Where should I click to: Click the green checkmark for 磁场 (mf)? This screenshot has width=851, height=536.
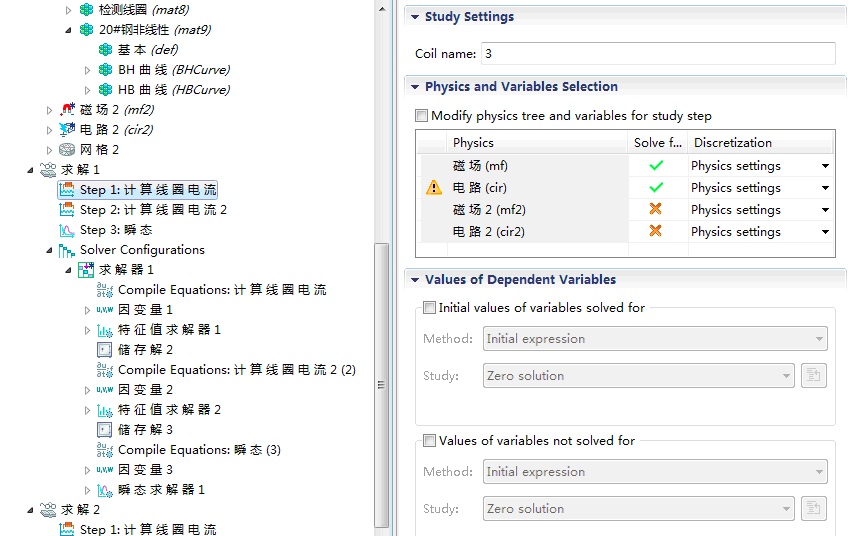point(656,166)
